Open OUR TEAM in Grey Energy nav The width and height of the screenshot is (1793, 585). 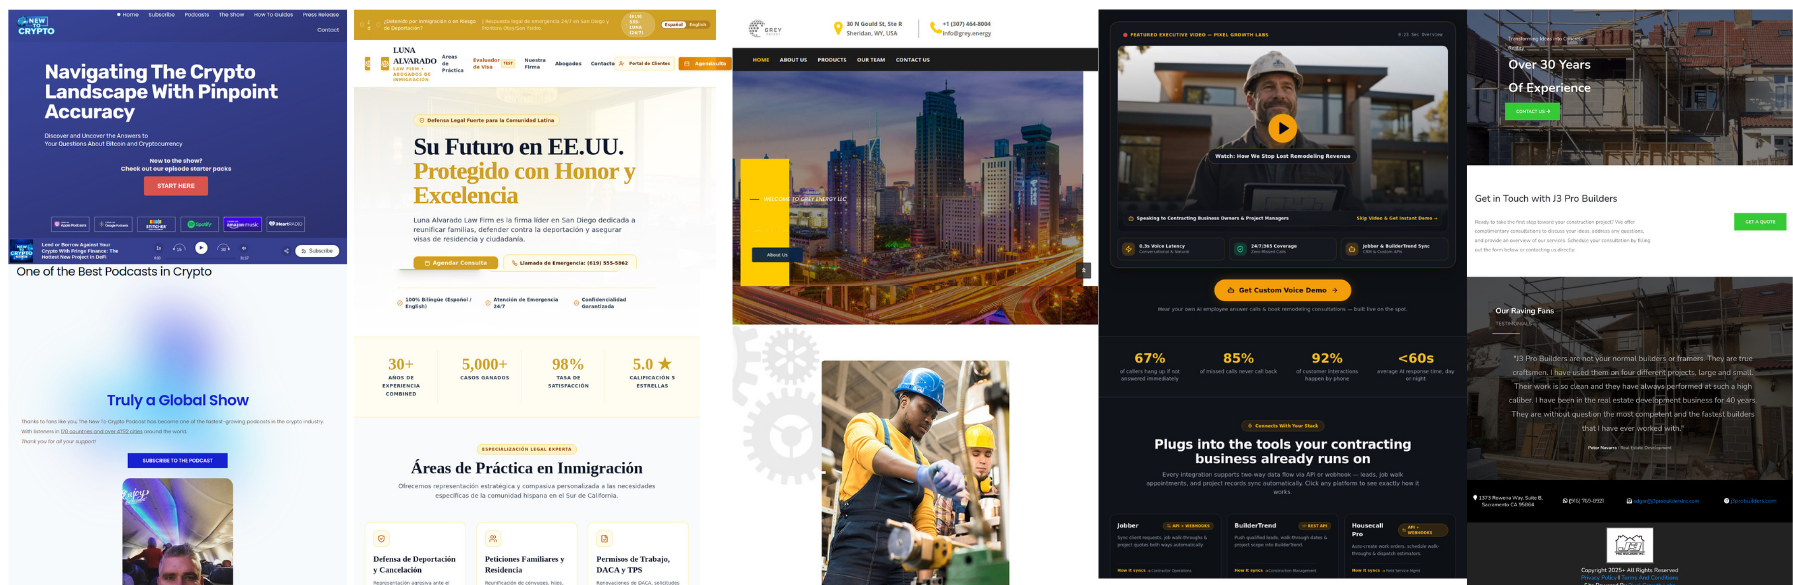[871, 60]
